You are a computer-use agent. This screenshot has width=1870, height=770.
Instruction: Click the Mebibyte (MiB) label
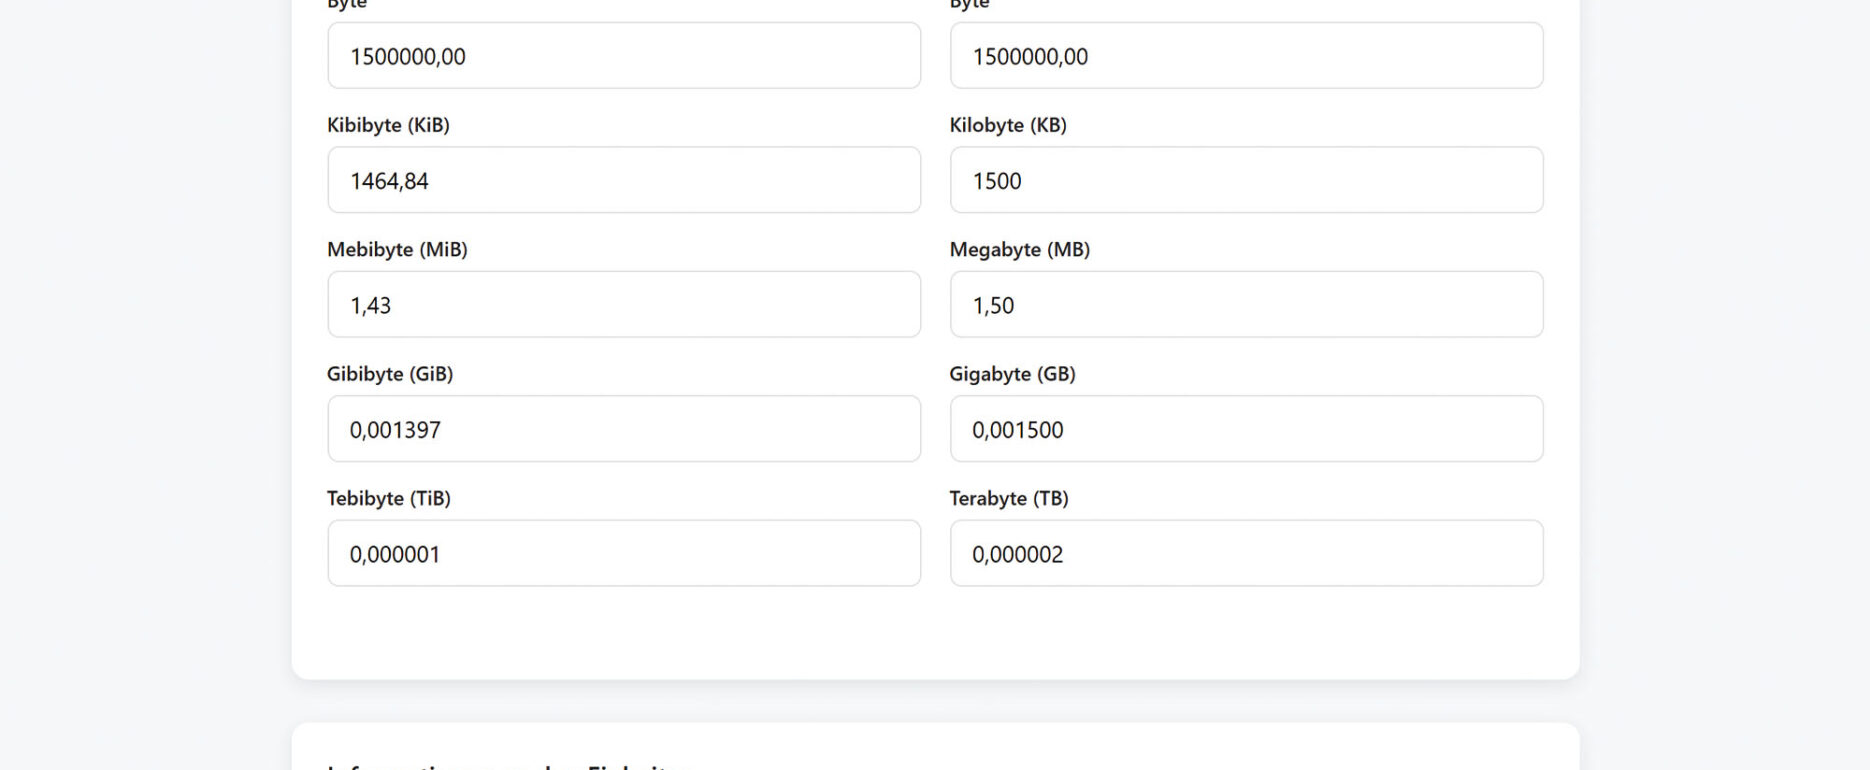click(x=397, y=249)
